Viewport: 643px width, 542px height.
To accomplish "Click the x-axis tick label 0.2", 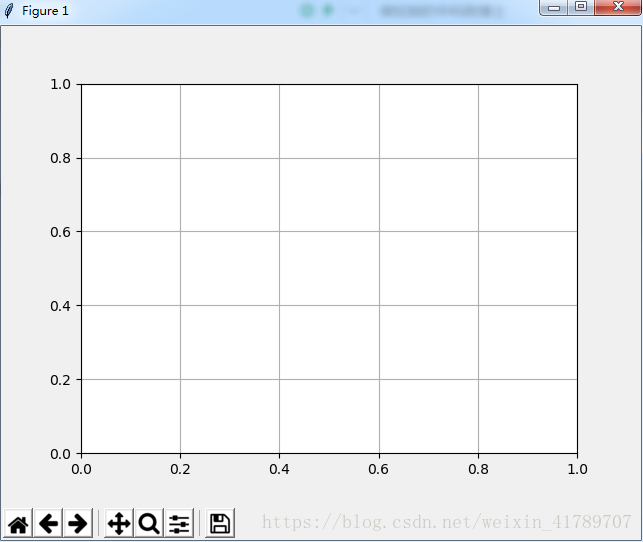I will pyautogui.click(x=180, y=469).
